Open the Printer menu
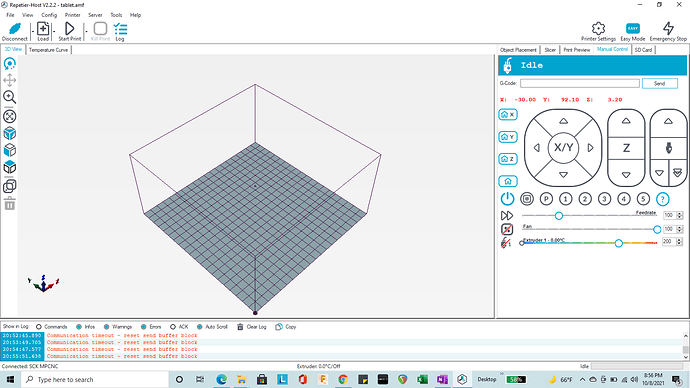The height and width of the screenshot is (388, 690). click(73, 15)
